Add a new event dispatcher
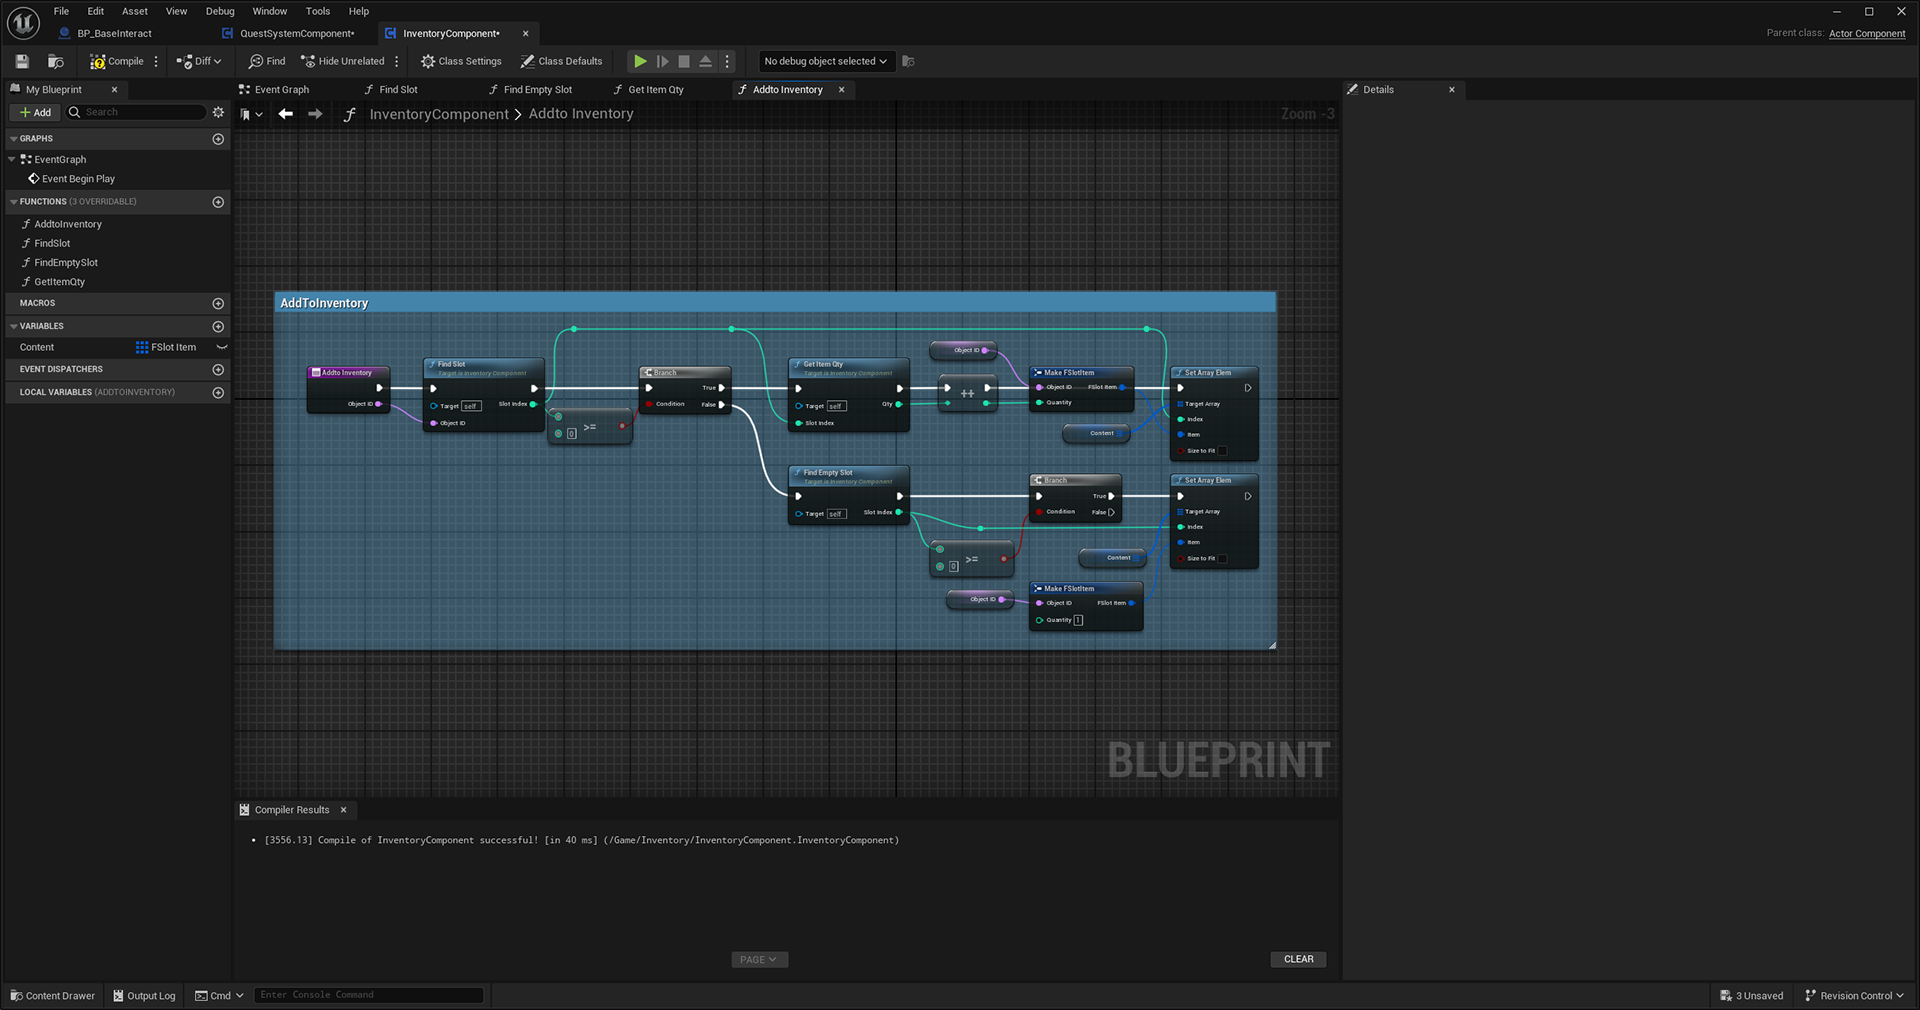Viewport: 1920px width, 1010px height. pyautogui.click(x=218, y=369)
